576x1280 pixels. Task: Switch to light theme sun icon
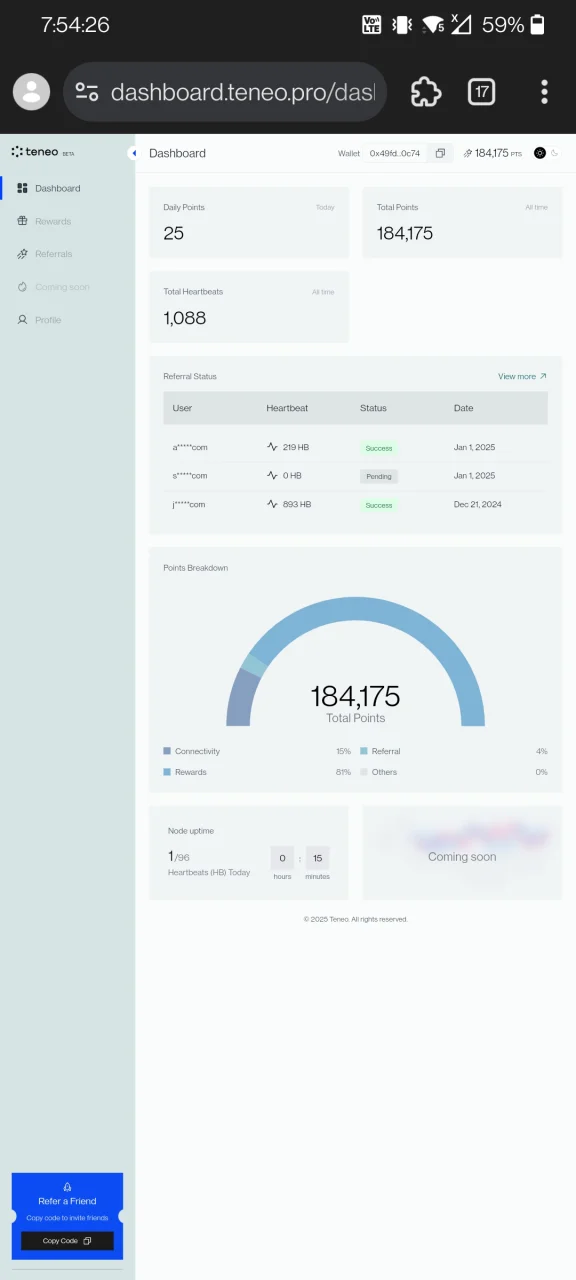point(540,153)
